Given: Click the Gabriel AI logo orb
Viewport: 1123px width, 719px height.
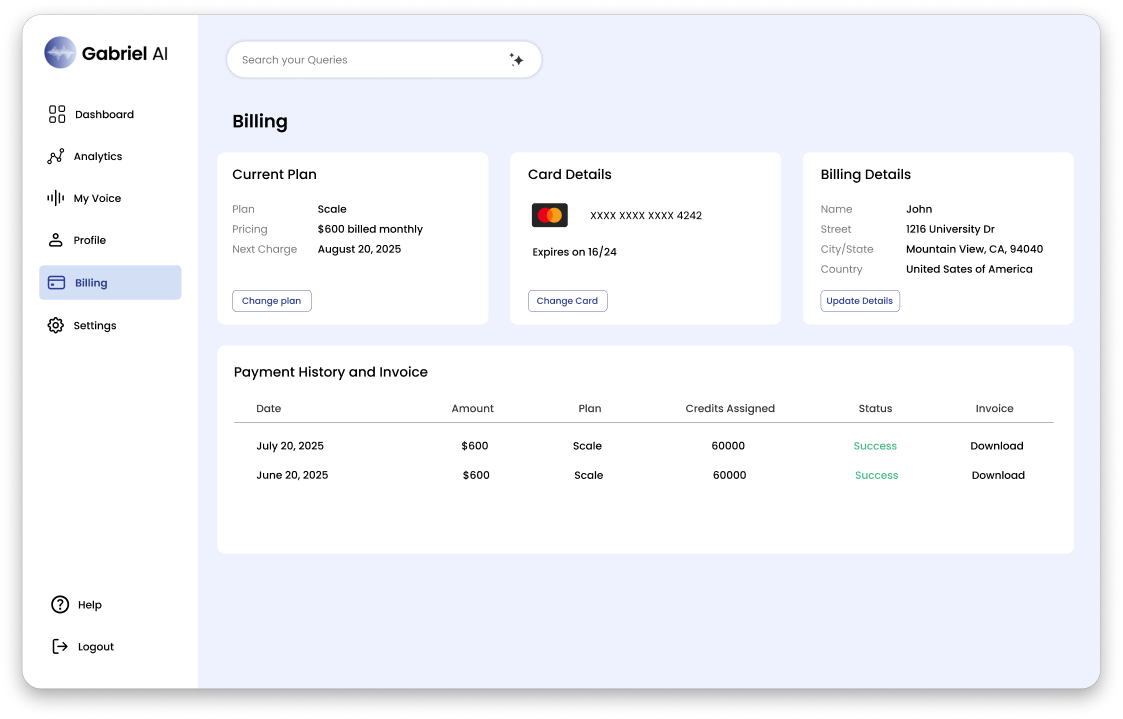Looking at the screenshot, I should (60, 52).
